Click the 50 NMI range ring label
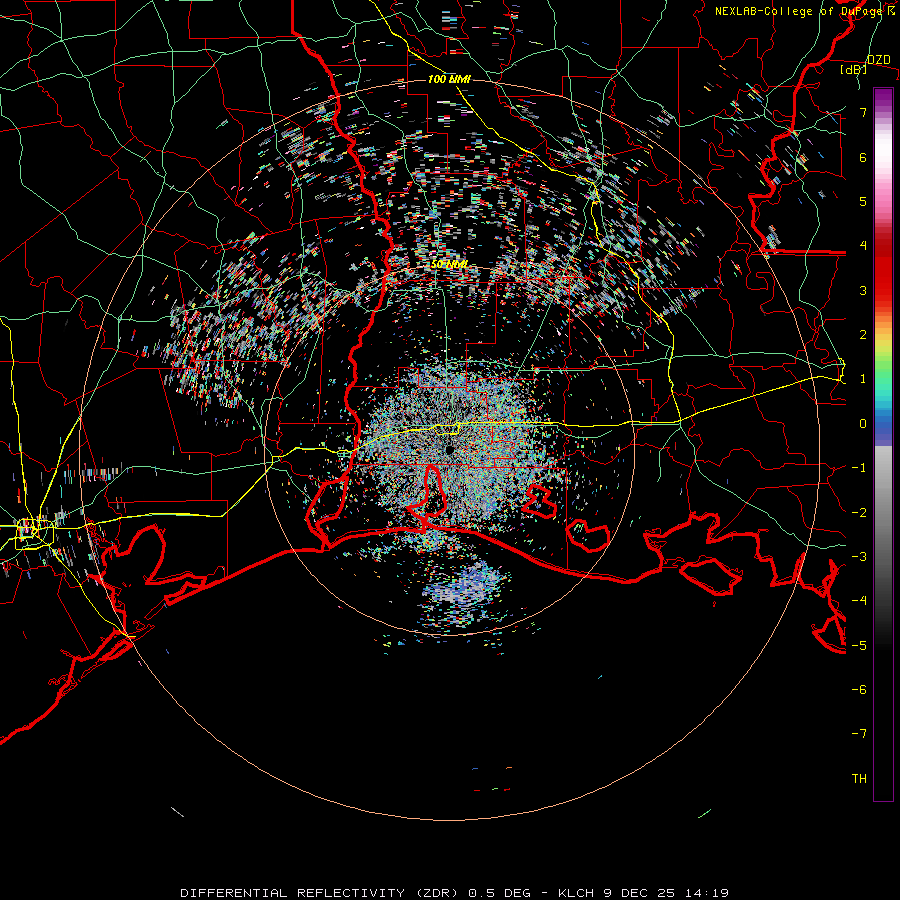The width and height of the screenshot is (900, 900). (x=449, y=265)
